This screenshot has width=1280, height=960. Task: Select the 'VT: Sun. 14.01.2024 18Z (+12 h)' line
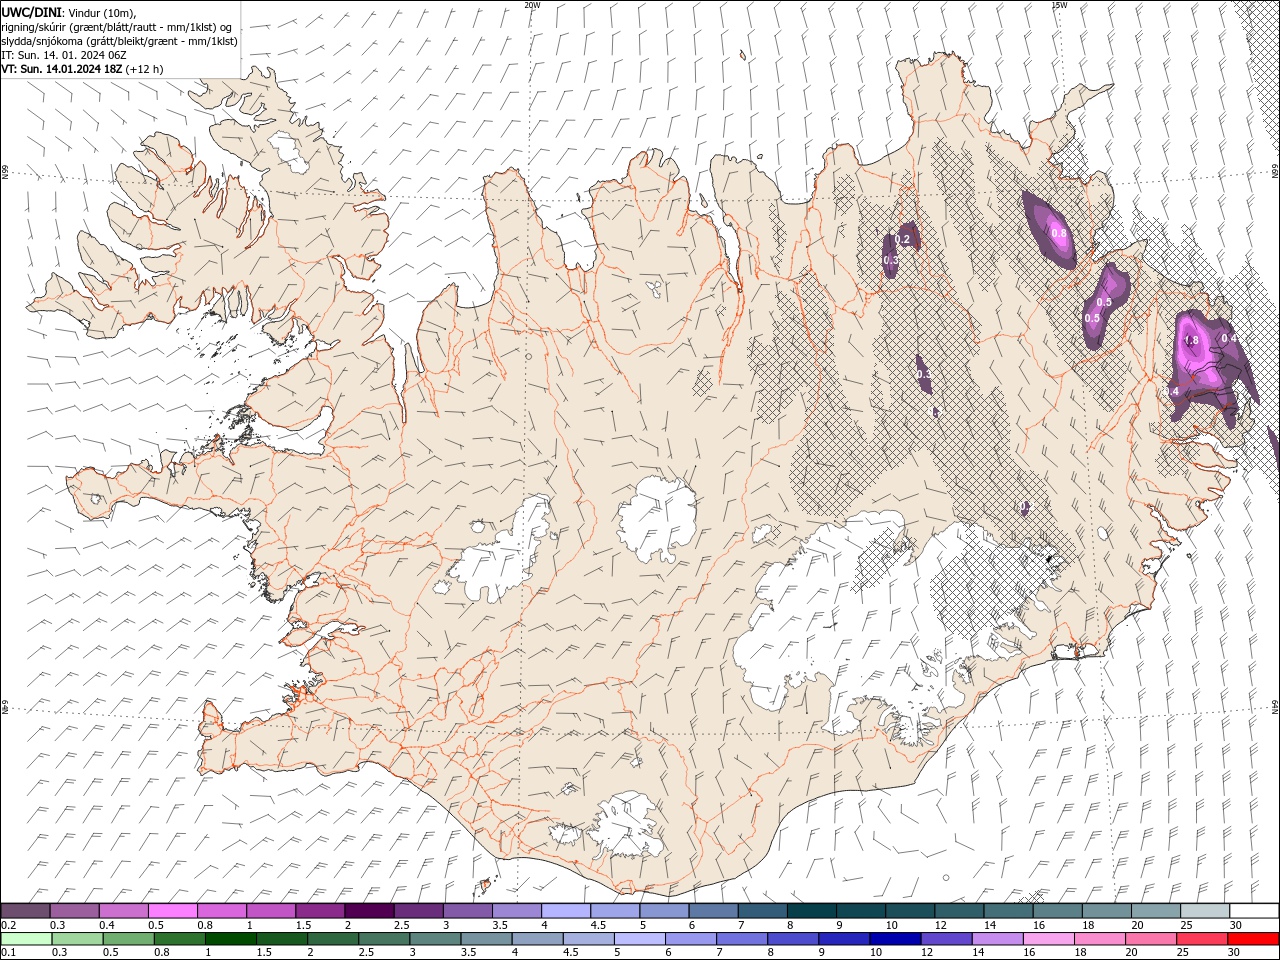click(82, 69)
